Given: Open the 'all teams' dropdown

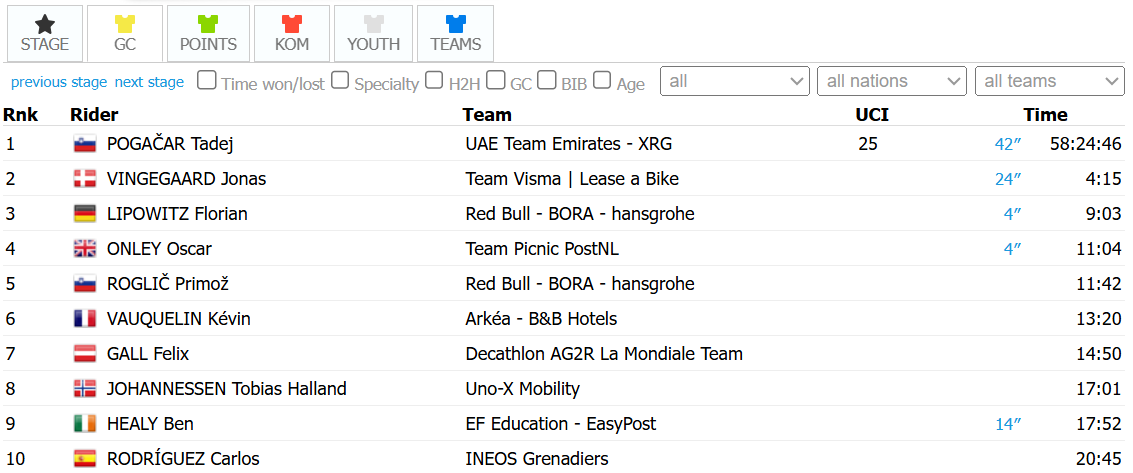Looking at the screenshot, I should coord(1050,81).
